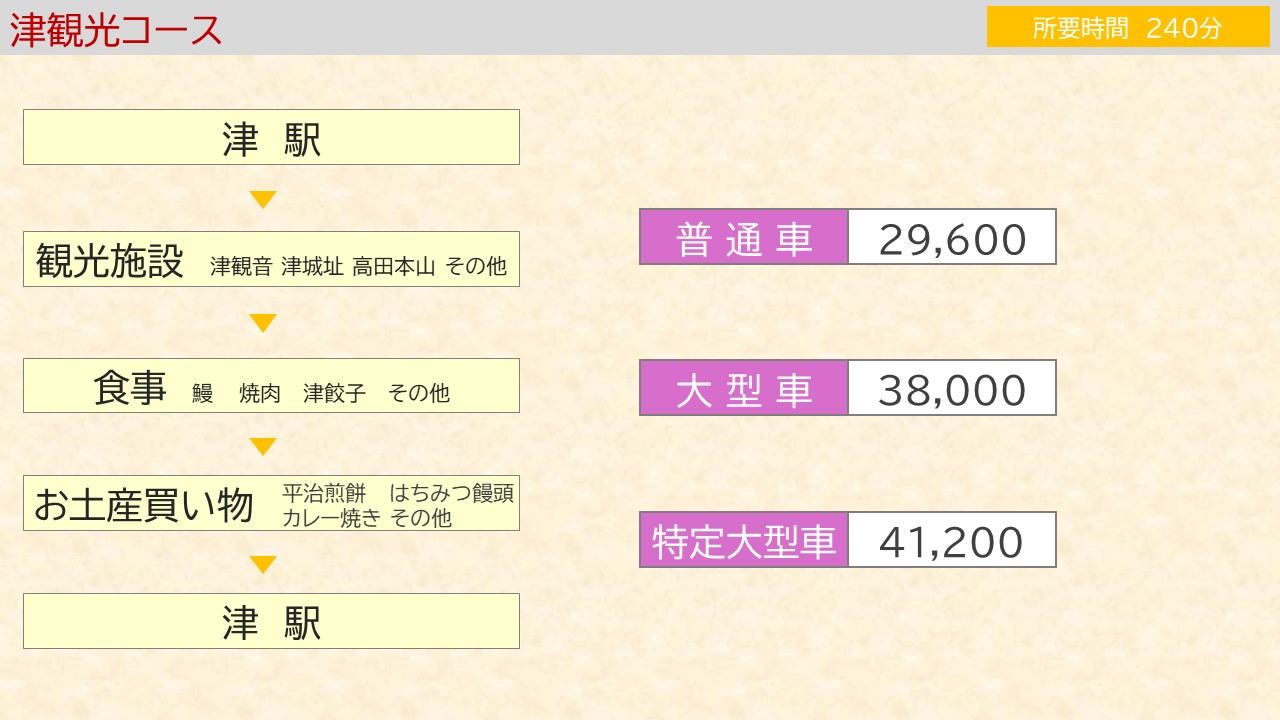
Task: Click the arrow below 食事 box
Action: 263,447
